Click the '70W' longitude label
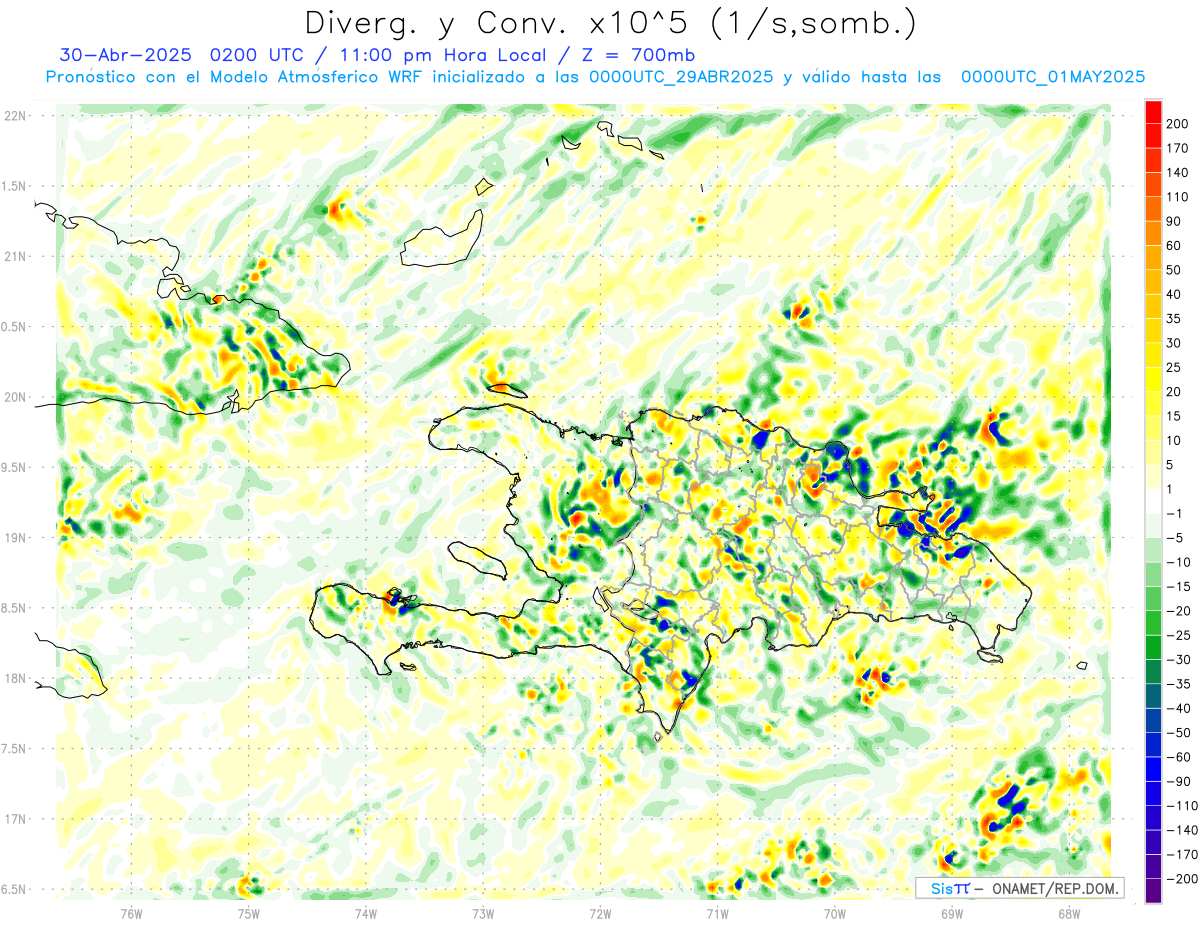 click(x=834, y=913)
